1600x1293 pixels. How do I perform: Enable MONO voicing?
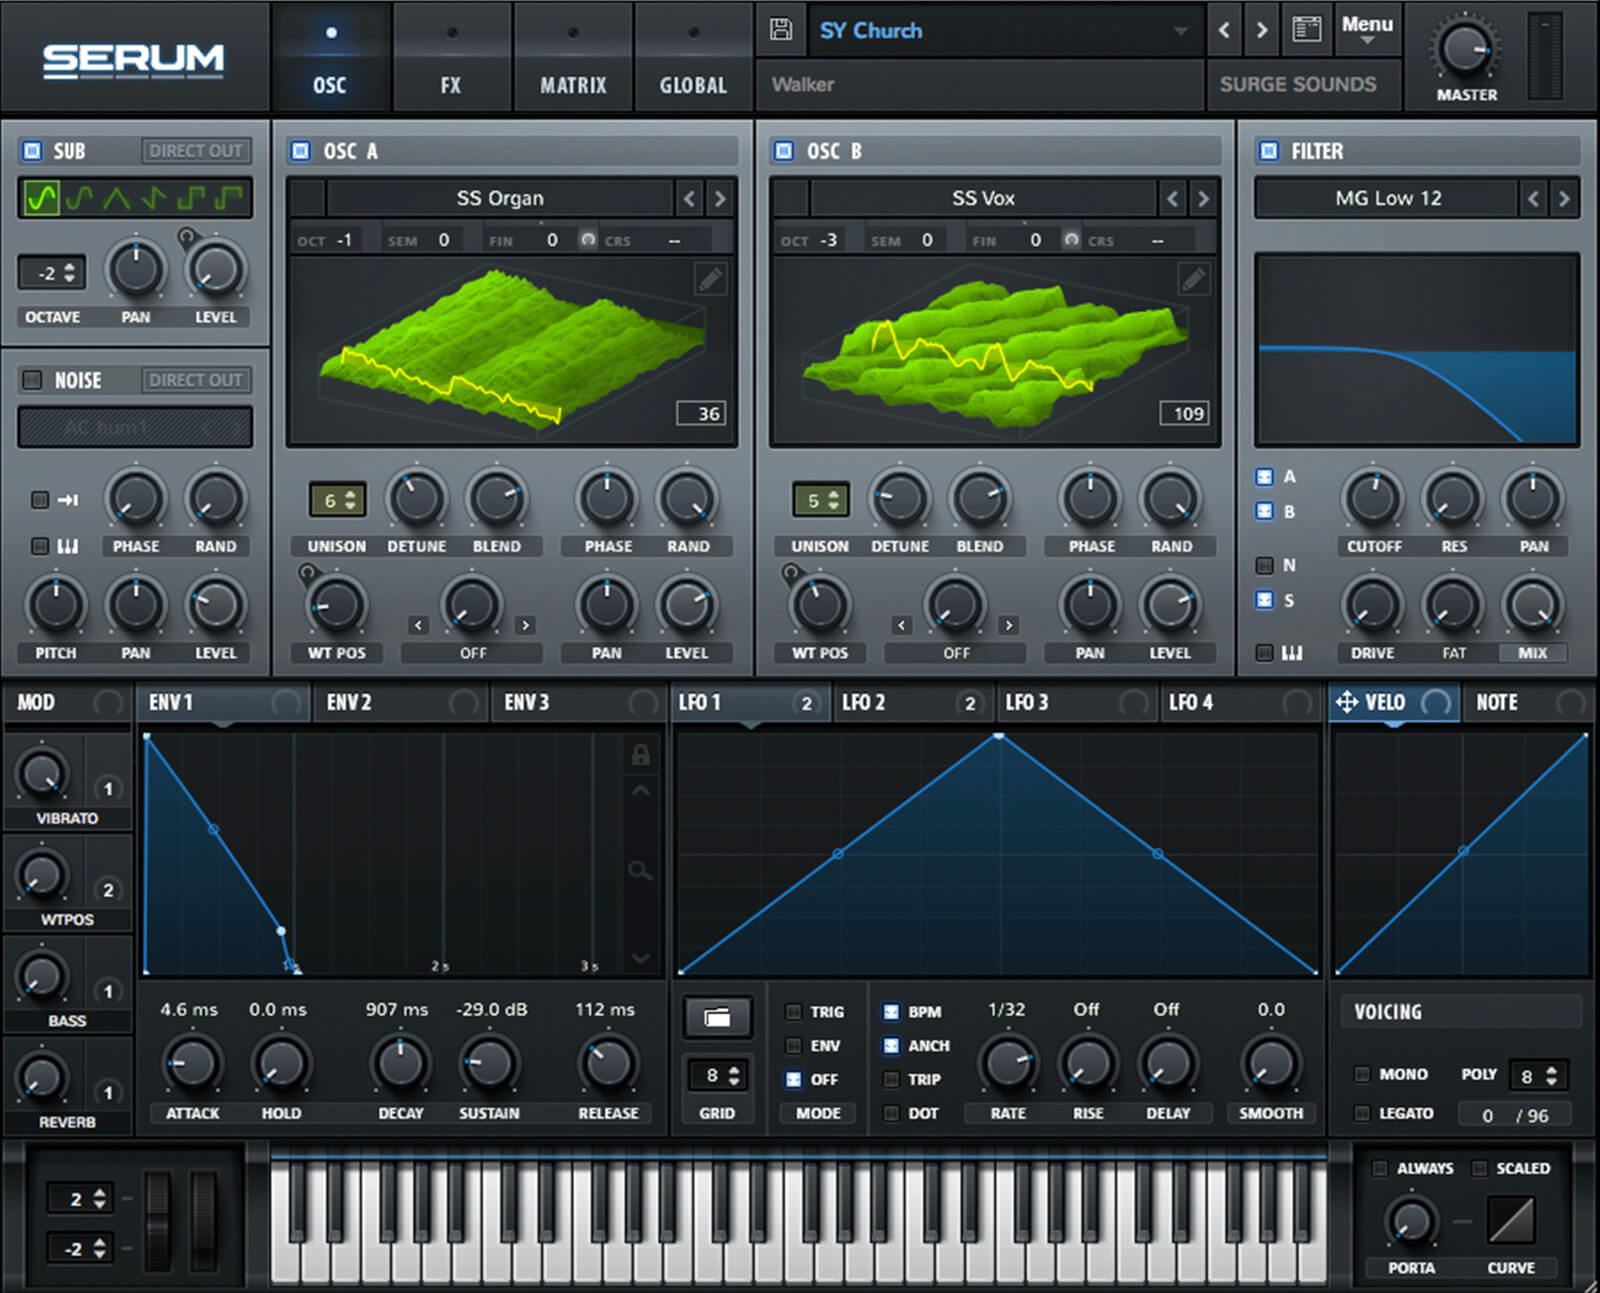(x=1361, y=1074)
